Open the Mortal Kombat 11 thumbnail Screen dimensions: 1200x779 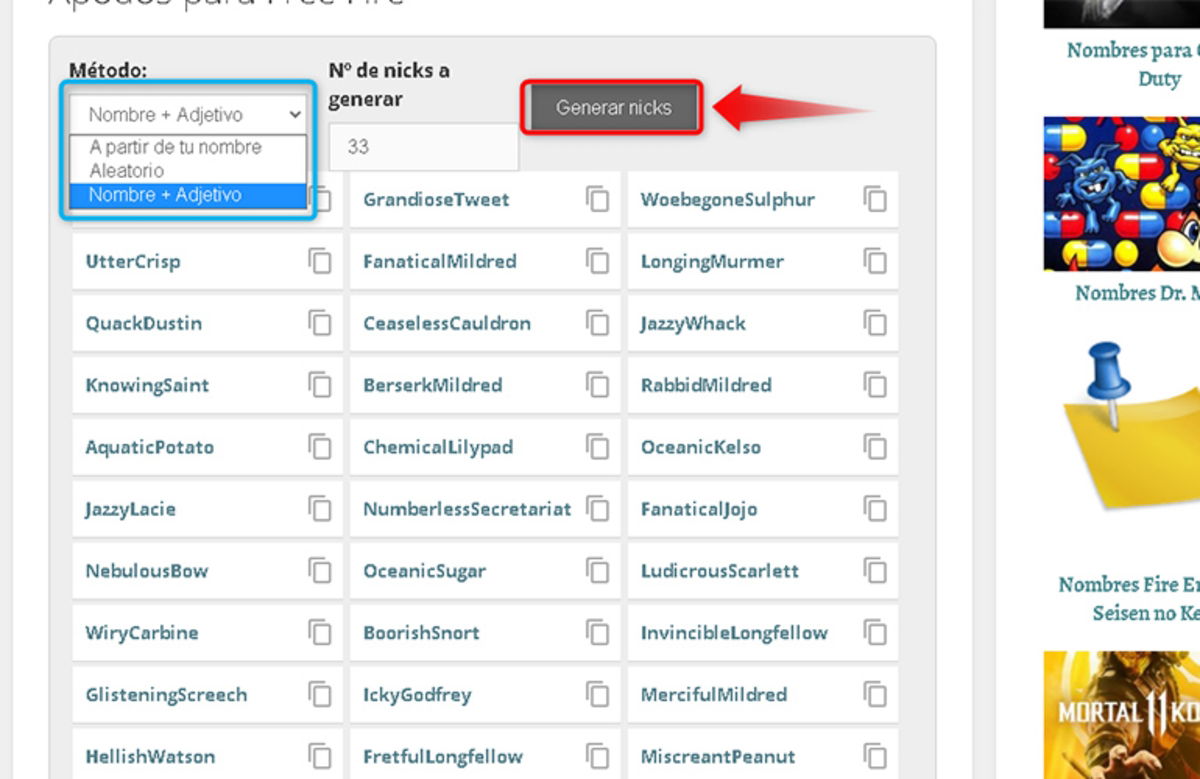pos(1122,714)
